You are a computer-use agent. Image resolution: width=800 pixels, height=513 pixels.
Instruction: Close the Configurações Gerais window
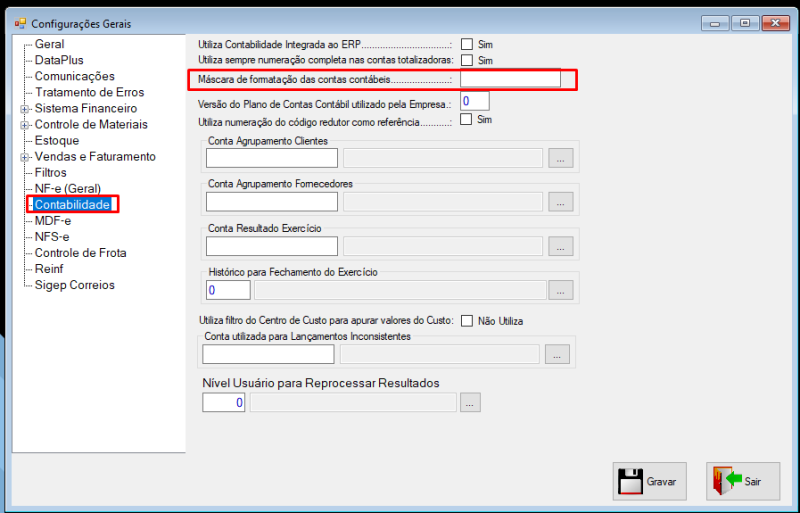tap(776, 23)
